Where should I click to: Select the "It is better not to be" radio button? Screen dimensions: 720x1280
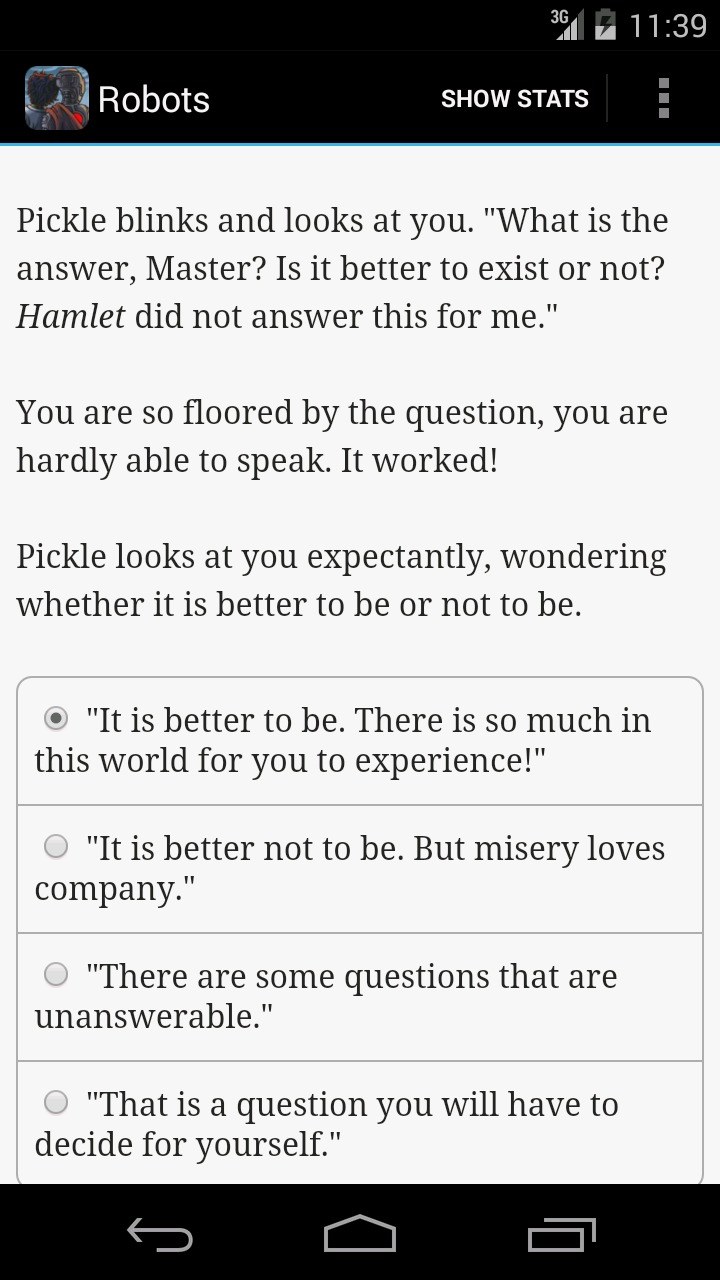pos(57,846)
